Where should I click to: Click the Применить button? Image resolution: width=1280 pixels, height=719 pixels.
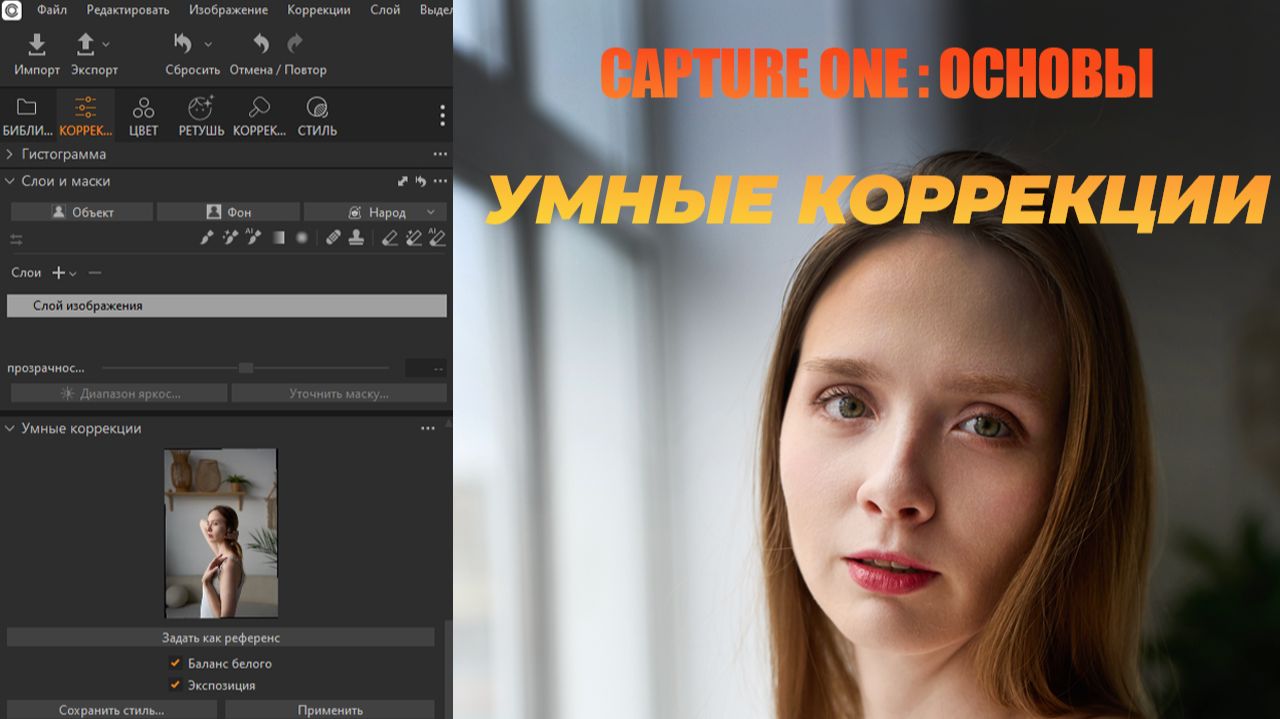click(330, 709)
